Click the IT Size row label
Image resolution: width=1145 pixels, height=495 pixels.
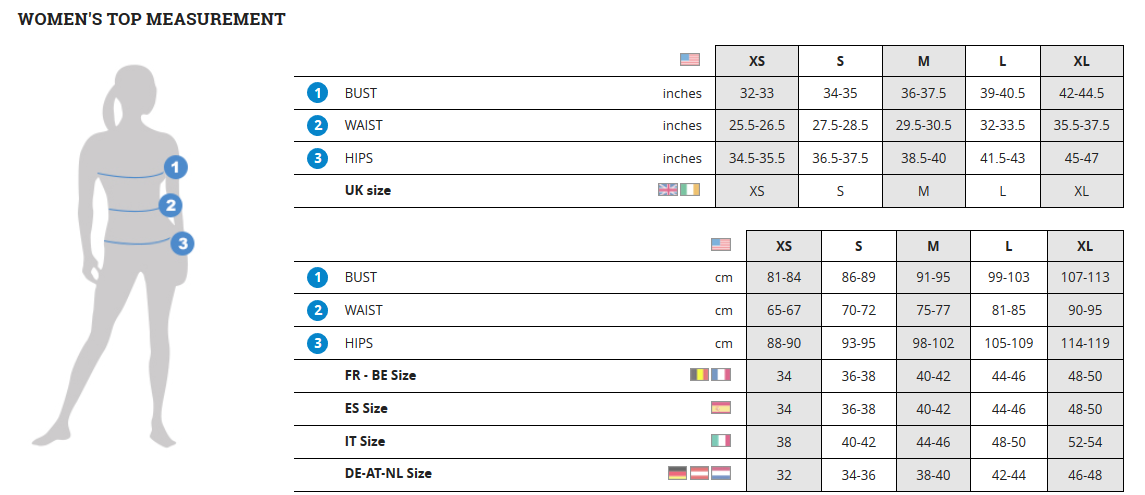pos(365,441)
